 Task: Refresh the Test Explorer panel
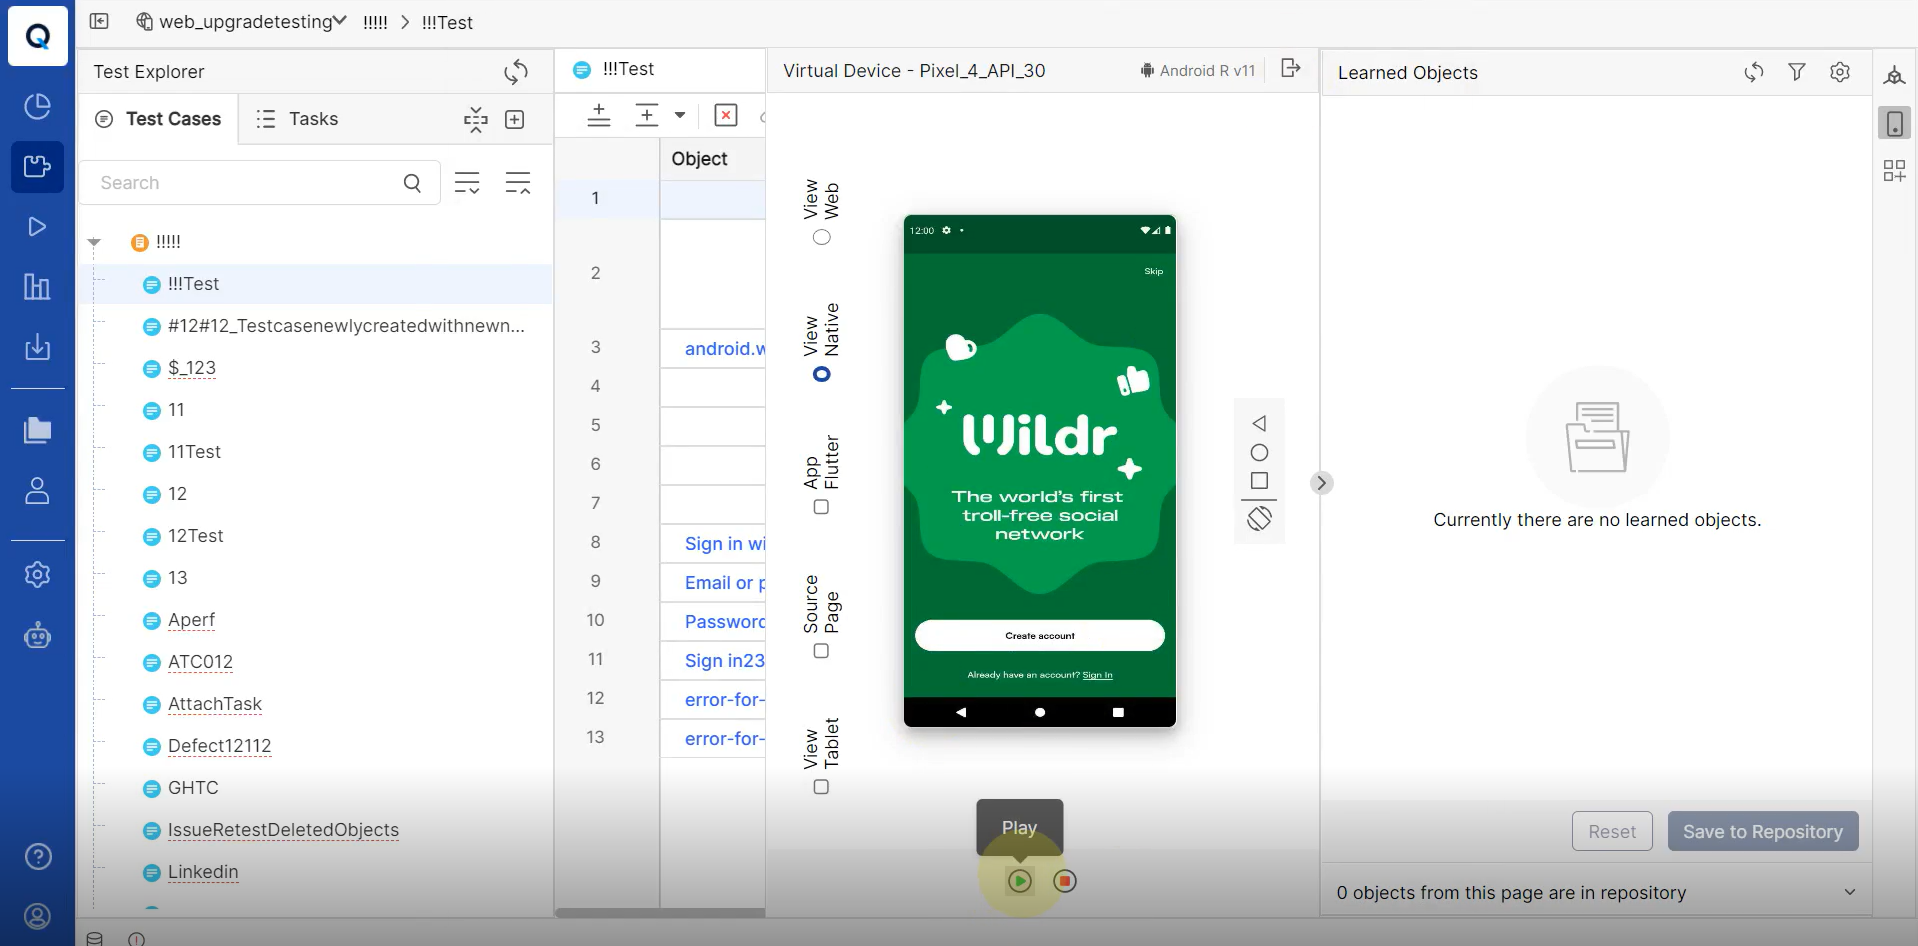516,72
